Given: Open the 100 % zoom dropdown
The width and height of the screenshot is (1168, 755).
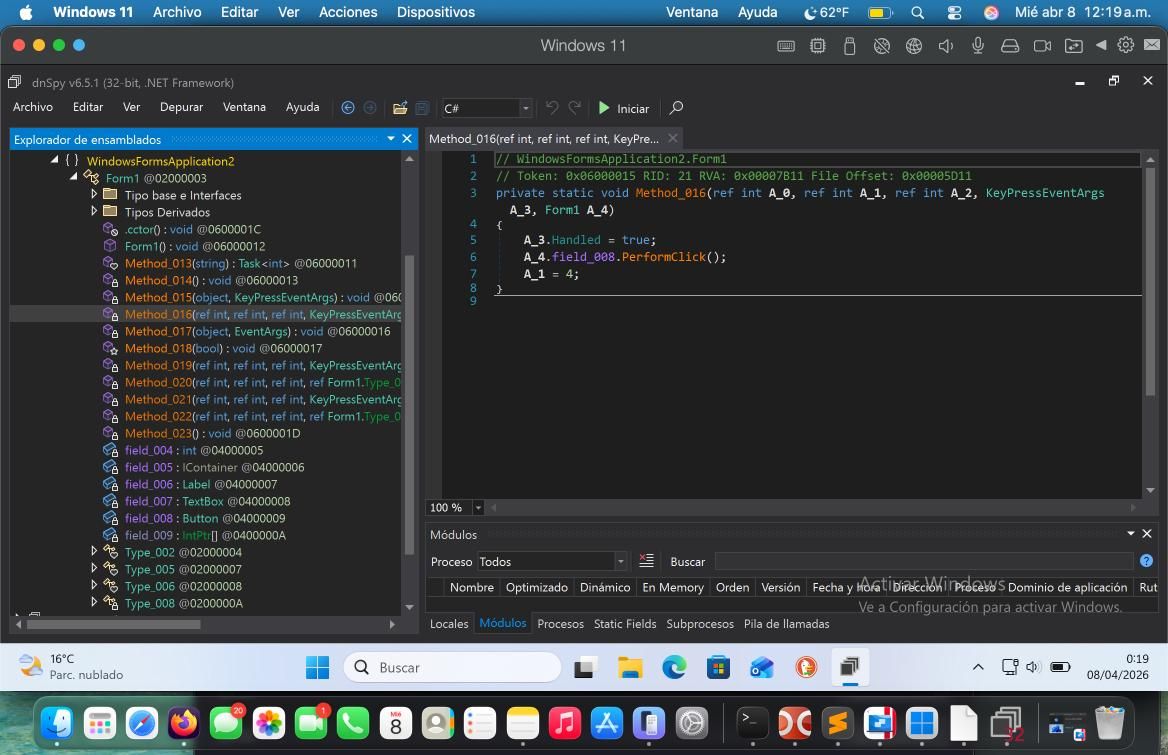Looking at the screenshot, I should 478,507.
